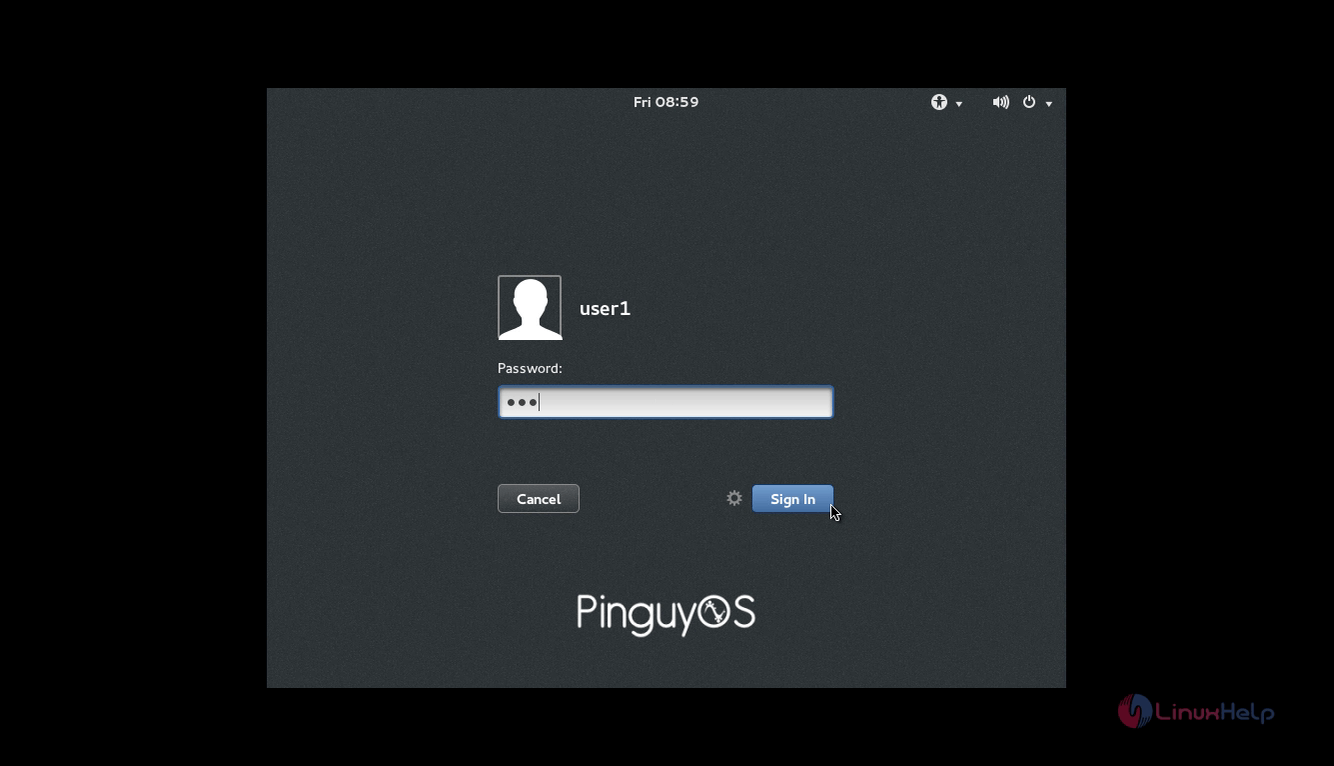Image resolution: width=1334 pixels, height=766 pixels.
Task: Open session options gear icon
Action: (734, 498)
